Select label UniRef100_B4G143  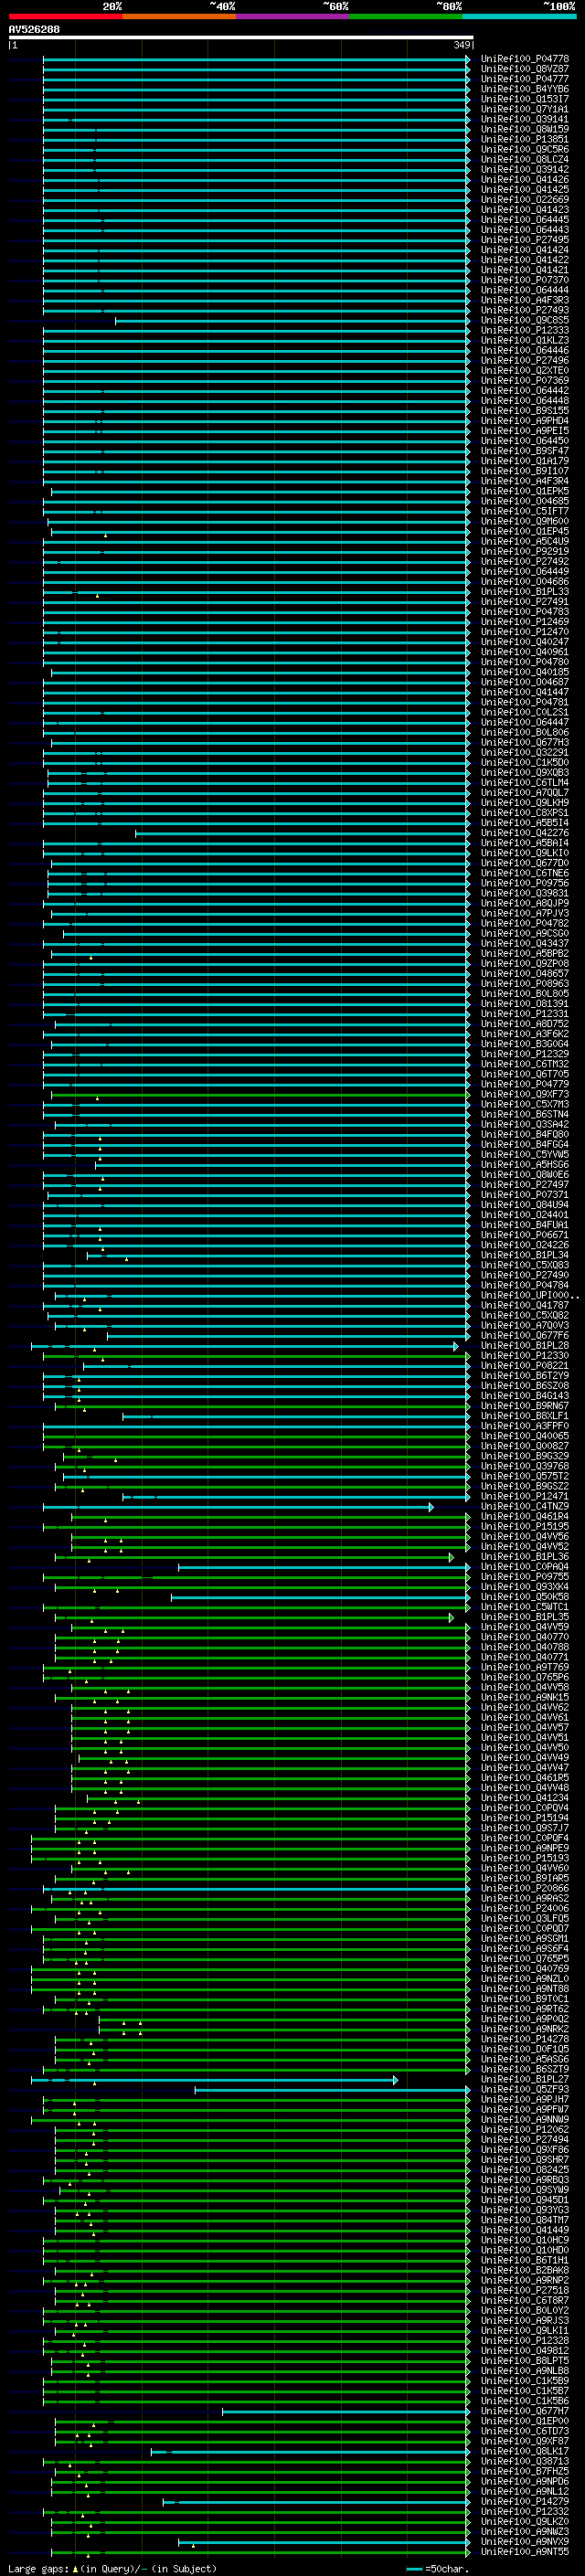[525, 1395]
